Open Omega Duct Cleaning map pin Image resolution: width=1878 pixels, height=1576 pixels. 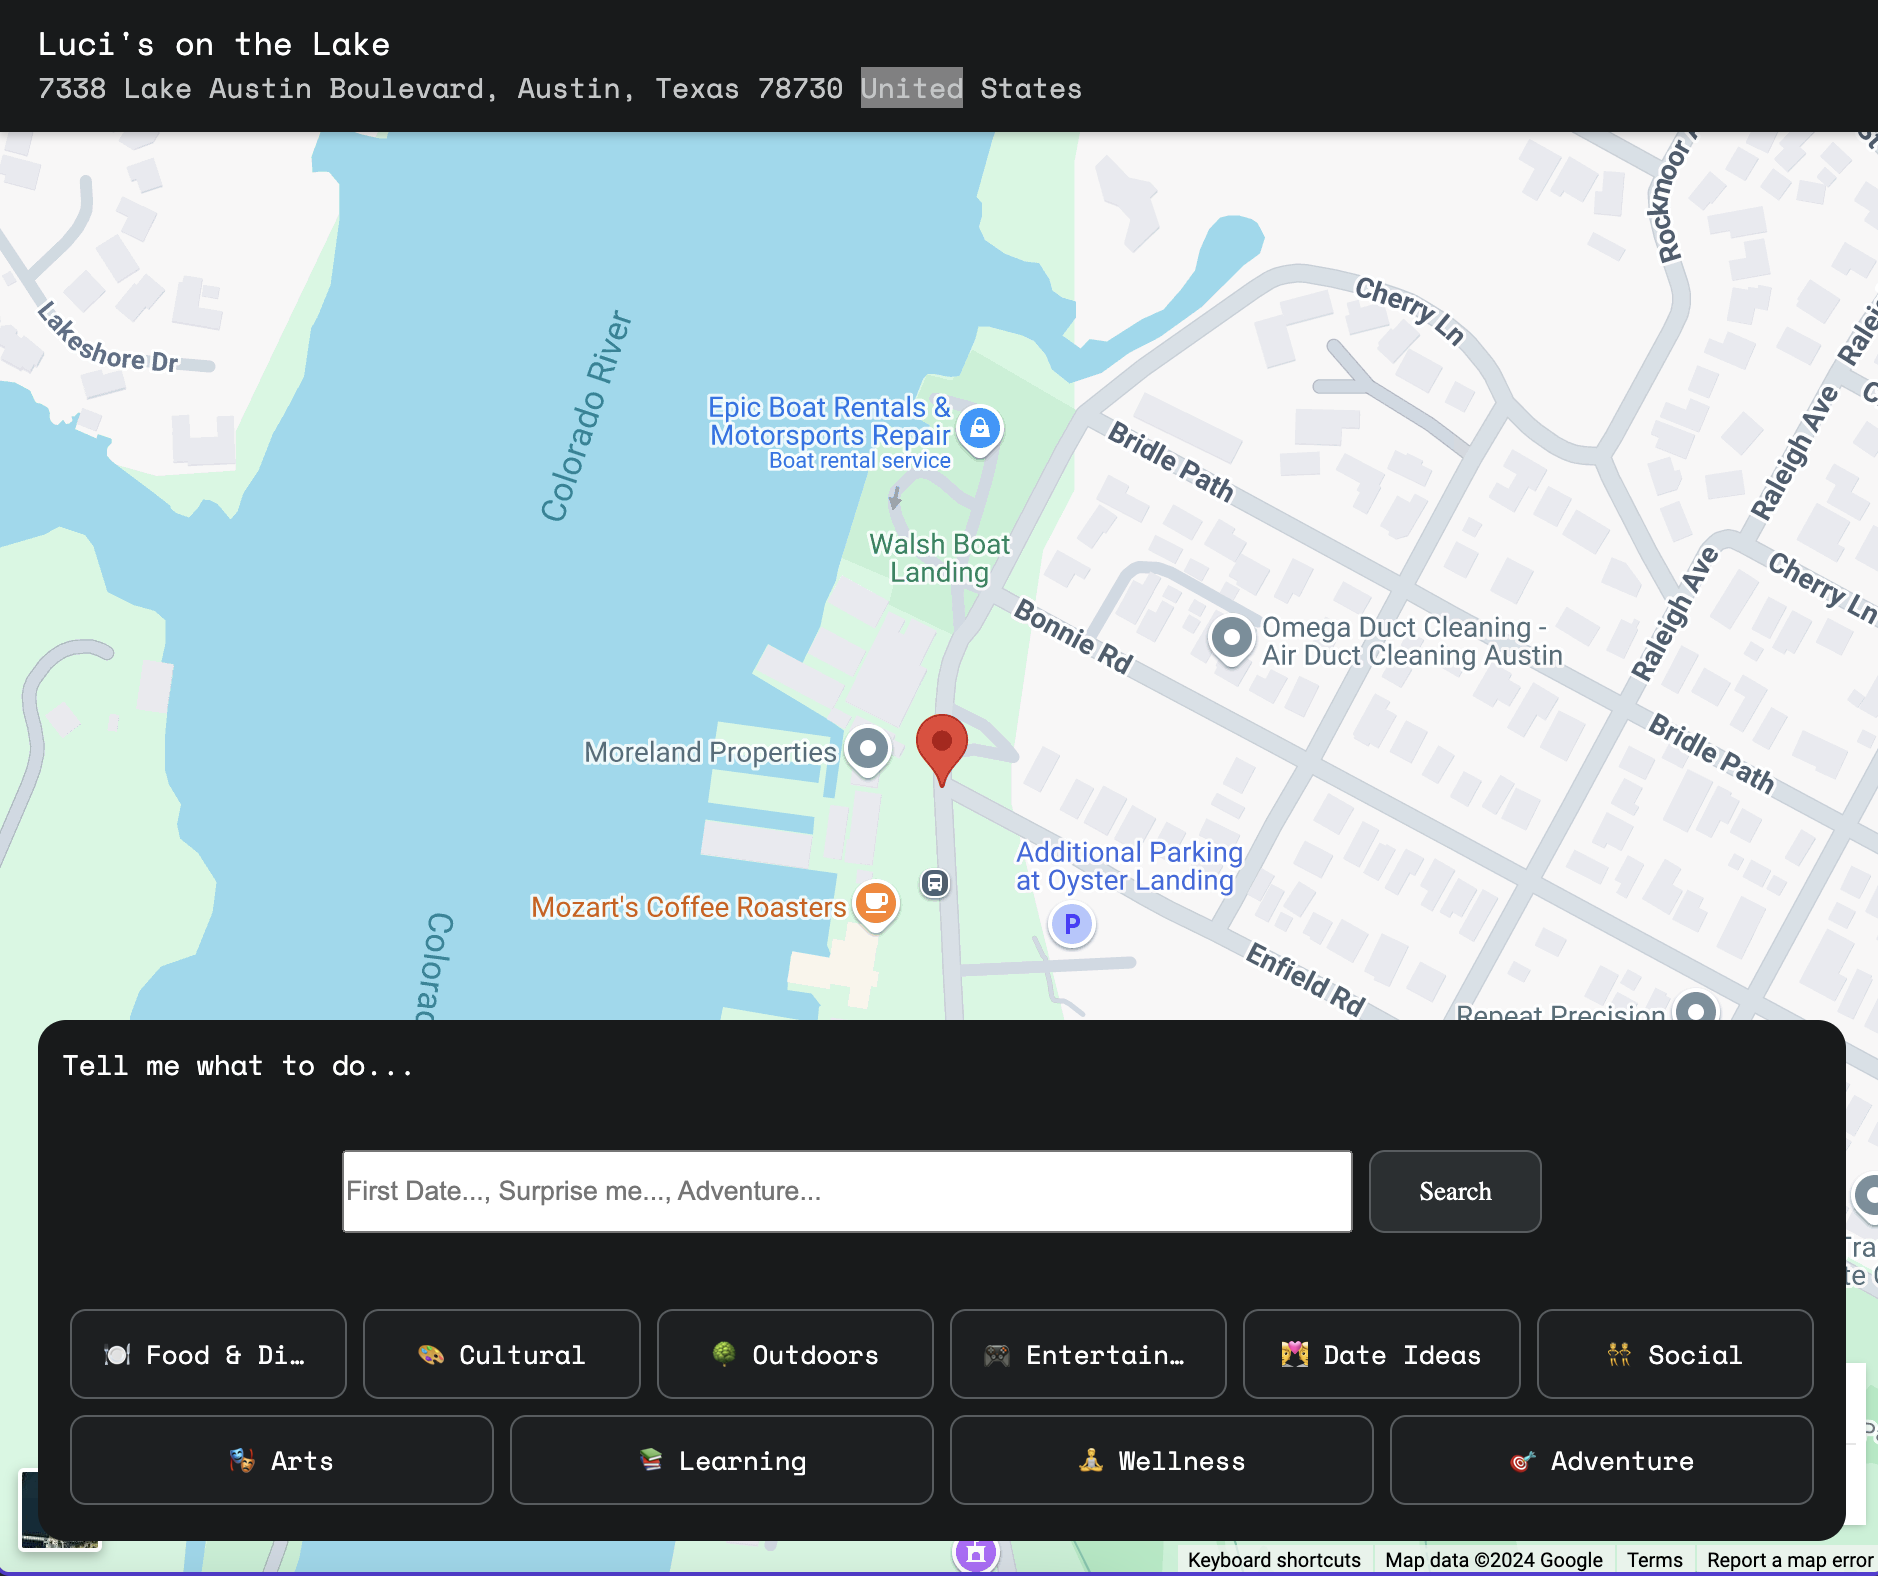click(x=1232, y=638)
